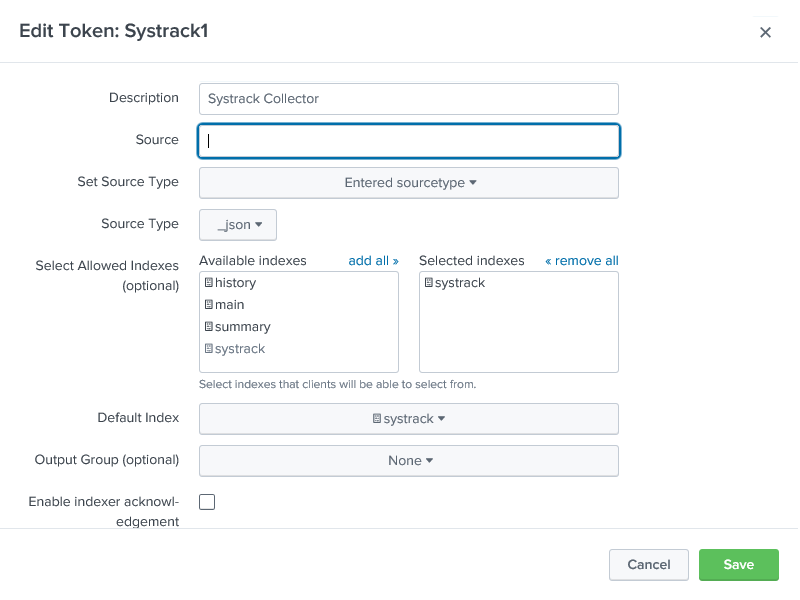Screen dimensions: 800x600
Task: Close the Edit Token dialog
Action: pos(765,32)
